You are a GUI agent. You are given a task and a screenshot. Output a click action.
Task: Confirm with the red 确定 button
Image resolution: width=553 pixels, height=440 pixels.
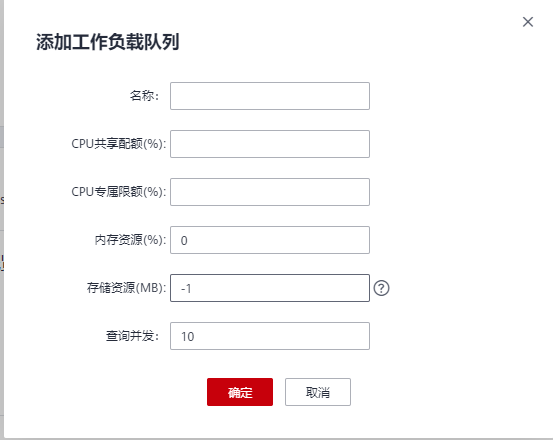[240, 392]
